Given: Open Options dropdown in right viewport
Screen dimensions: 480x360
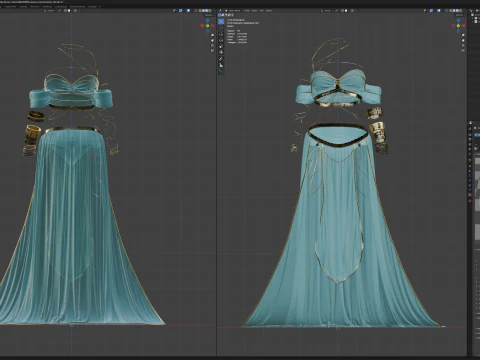Looking at the screenshot, I should point(459,15).
